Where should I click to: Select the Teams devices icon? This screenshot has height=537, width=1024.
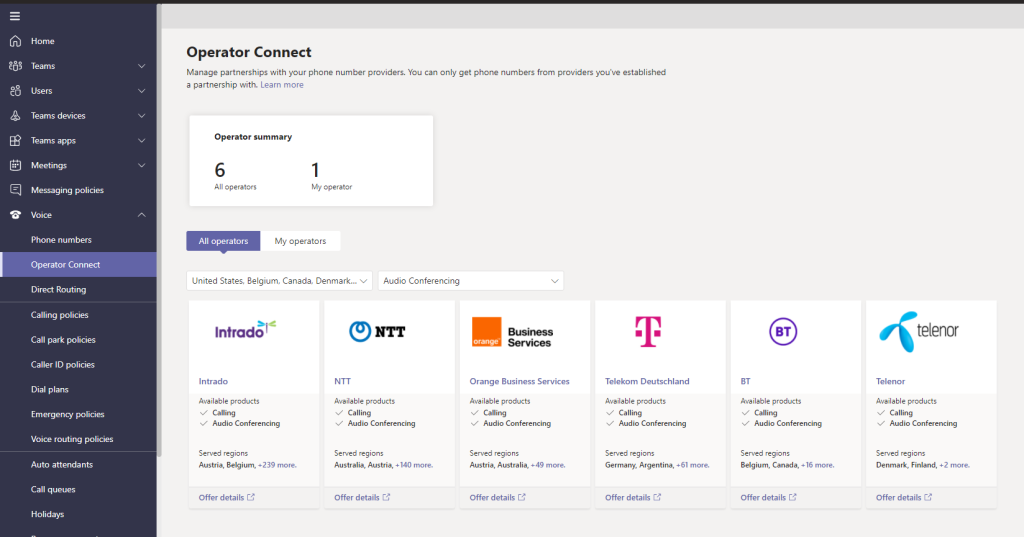(x=15, y=116)
